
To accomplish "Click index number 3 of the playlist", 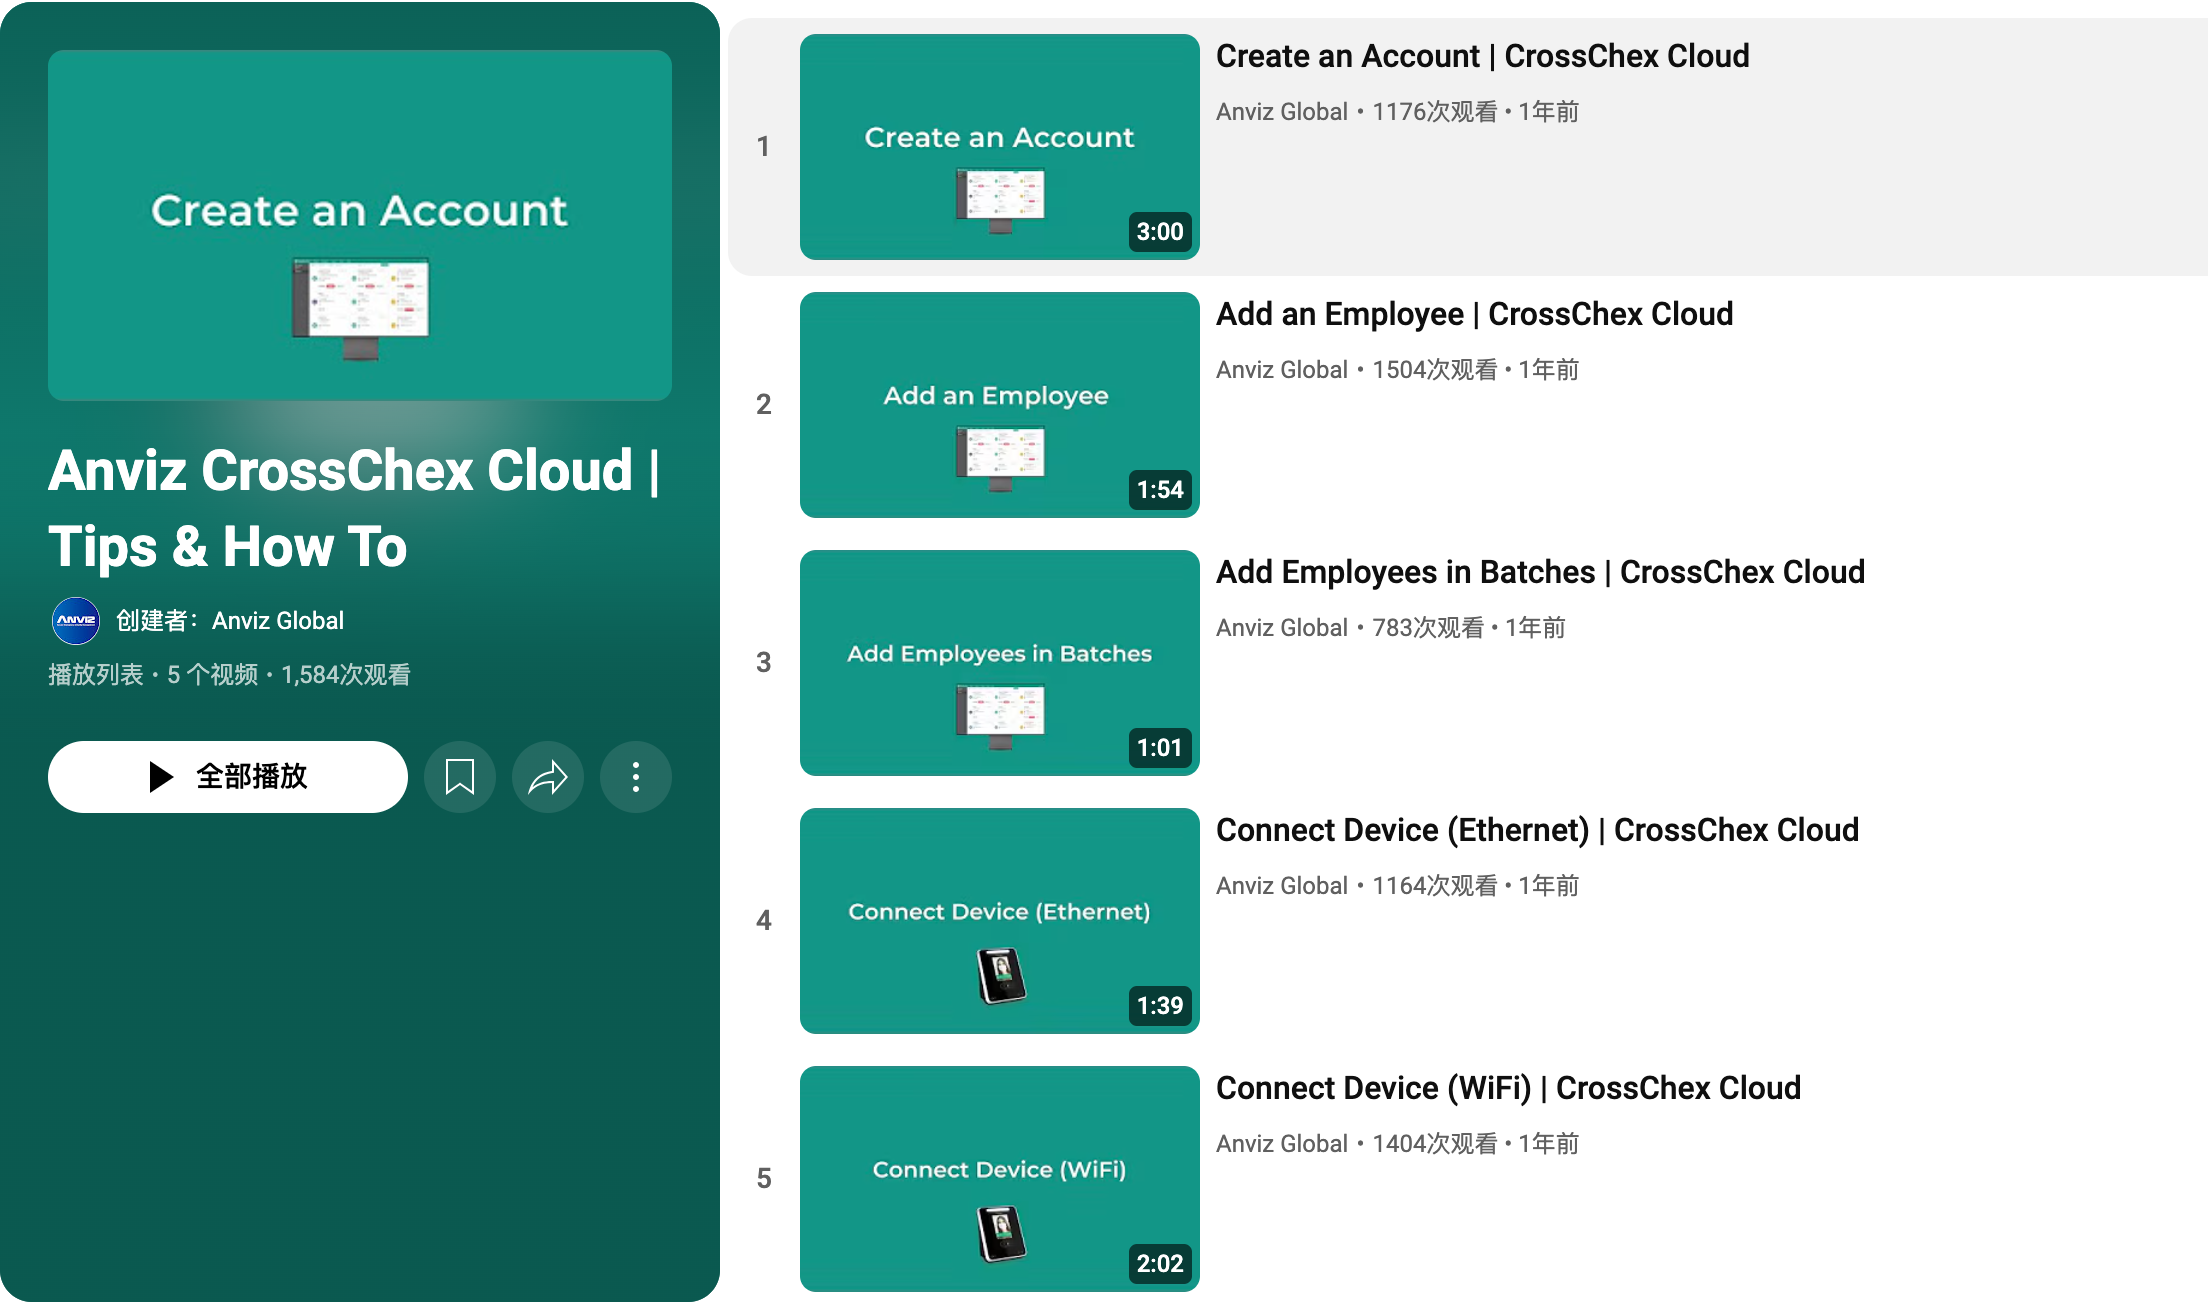I will [764, 663].
